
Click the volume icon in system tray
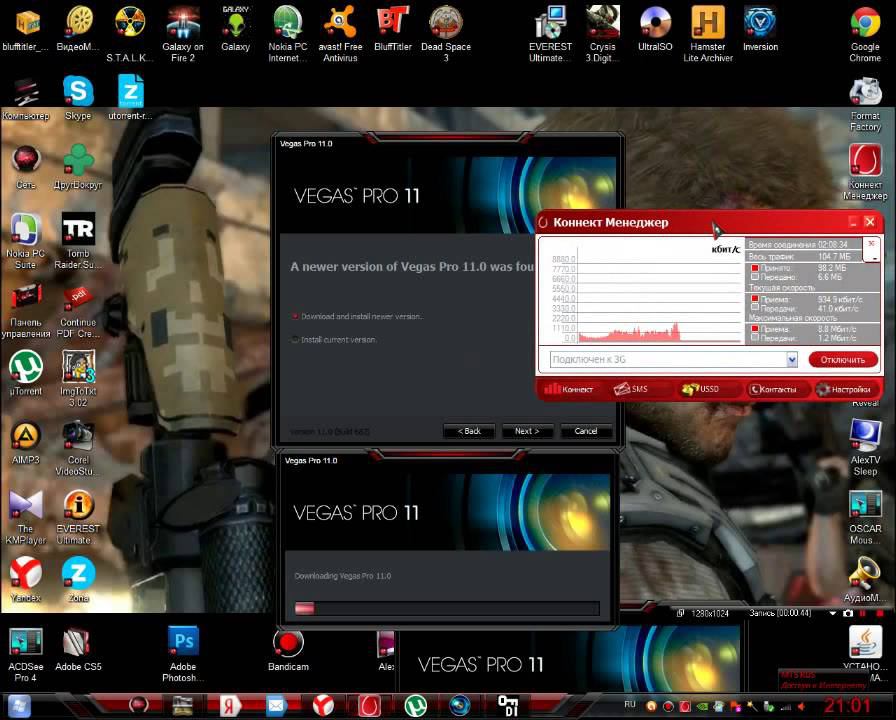point(801,707)
